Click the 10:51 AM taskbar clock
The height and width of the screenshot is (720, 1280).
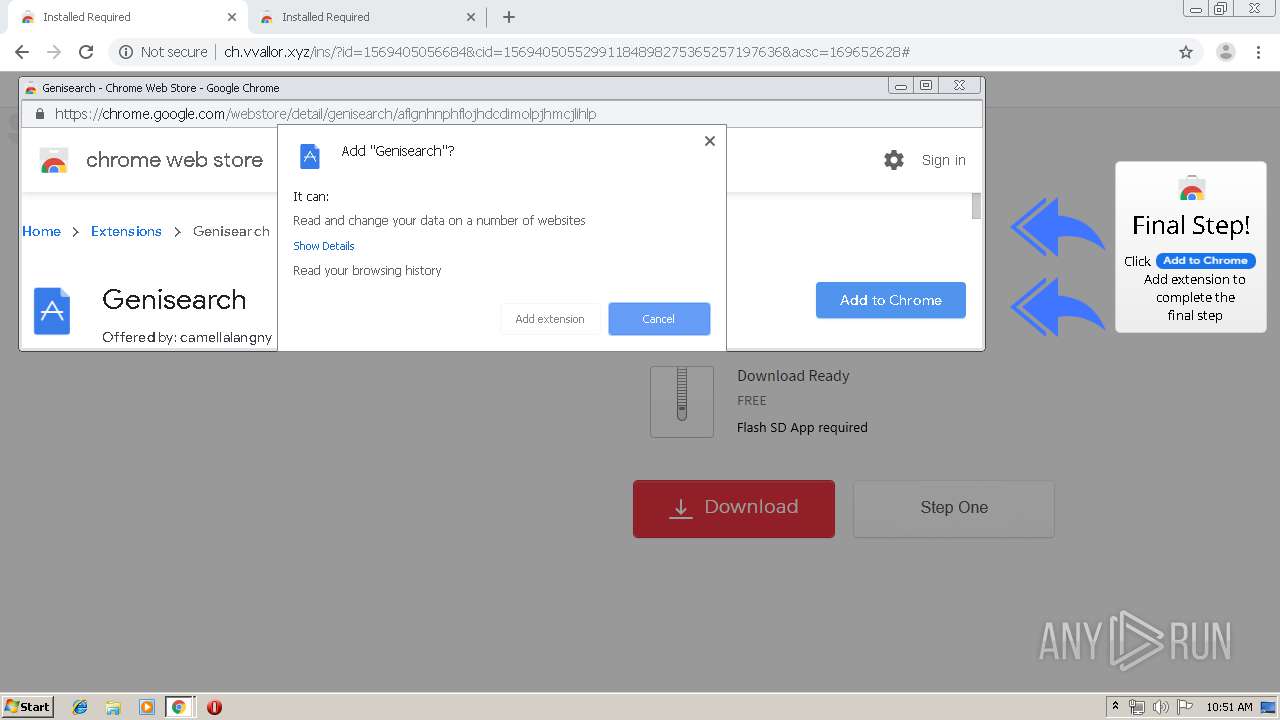(x=1229, y=707)
